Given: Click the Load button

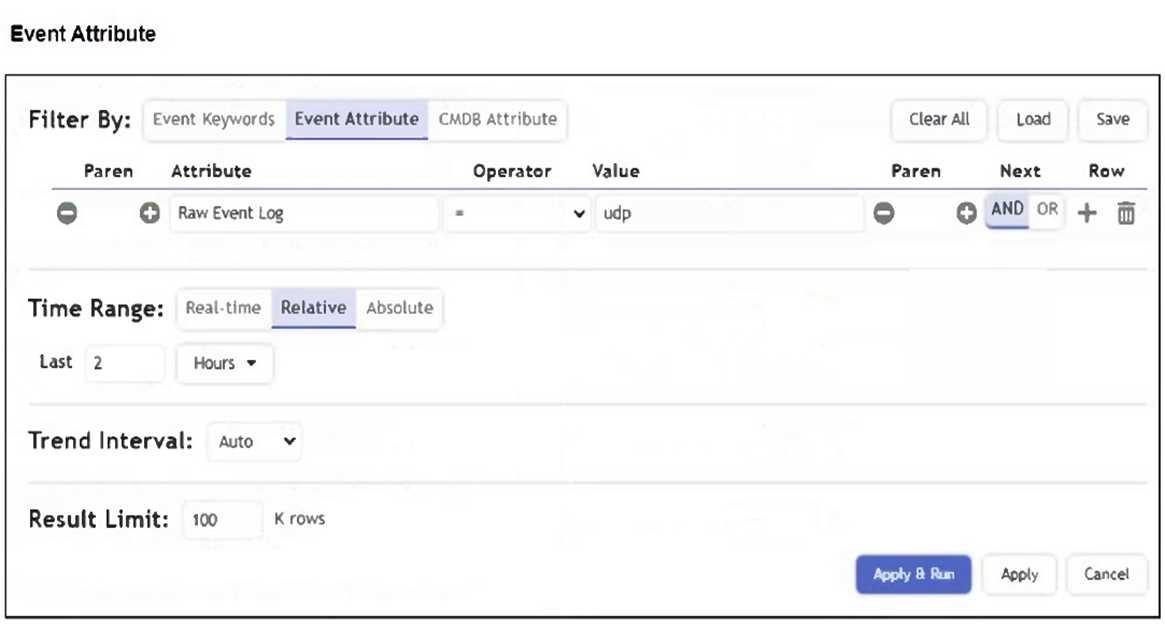Looking at the screenshot, I should pos(1033,119).
